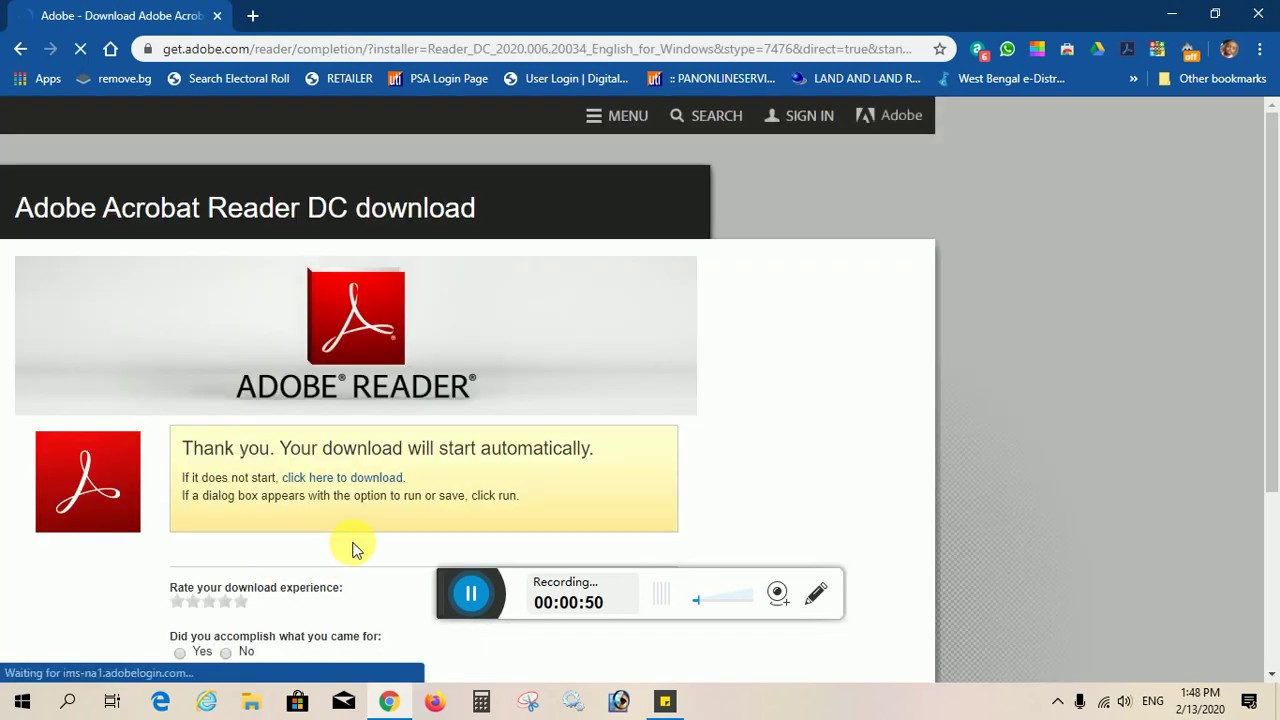Open the Search Electoral Roll bookmark

[228, 79]
